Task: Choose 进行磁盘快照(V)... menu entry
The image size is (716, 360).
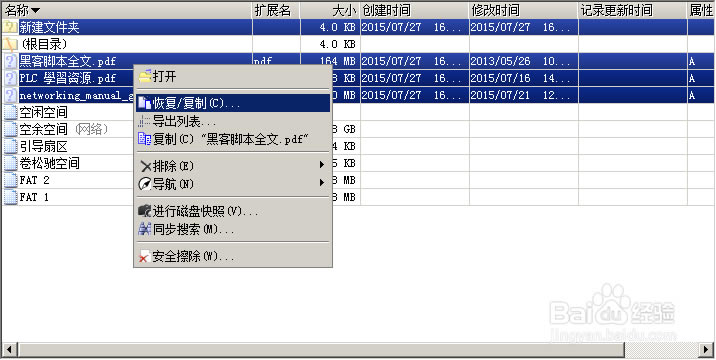Action: [233, 211]
